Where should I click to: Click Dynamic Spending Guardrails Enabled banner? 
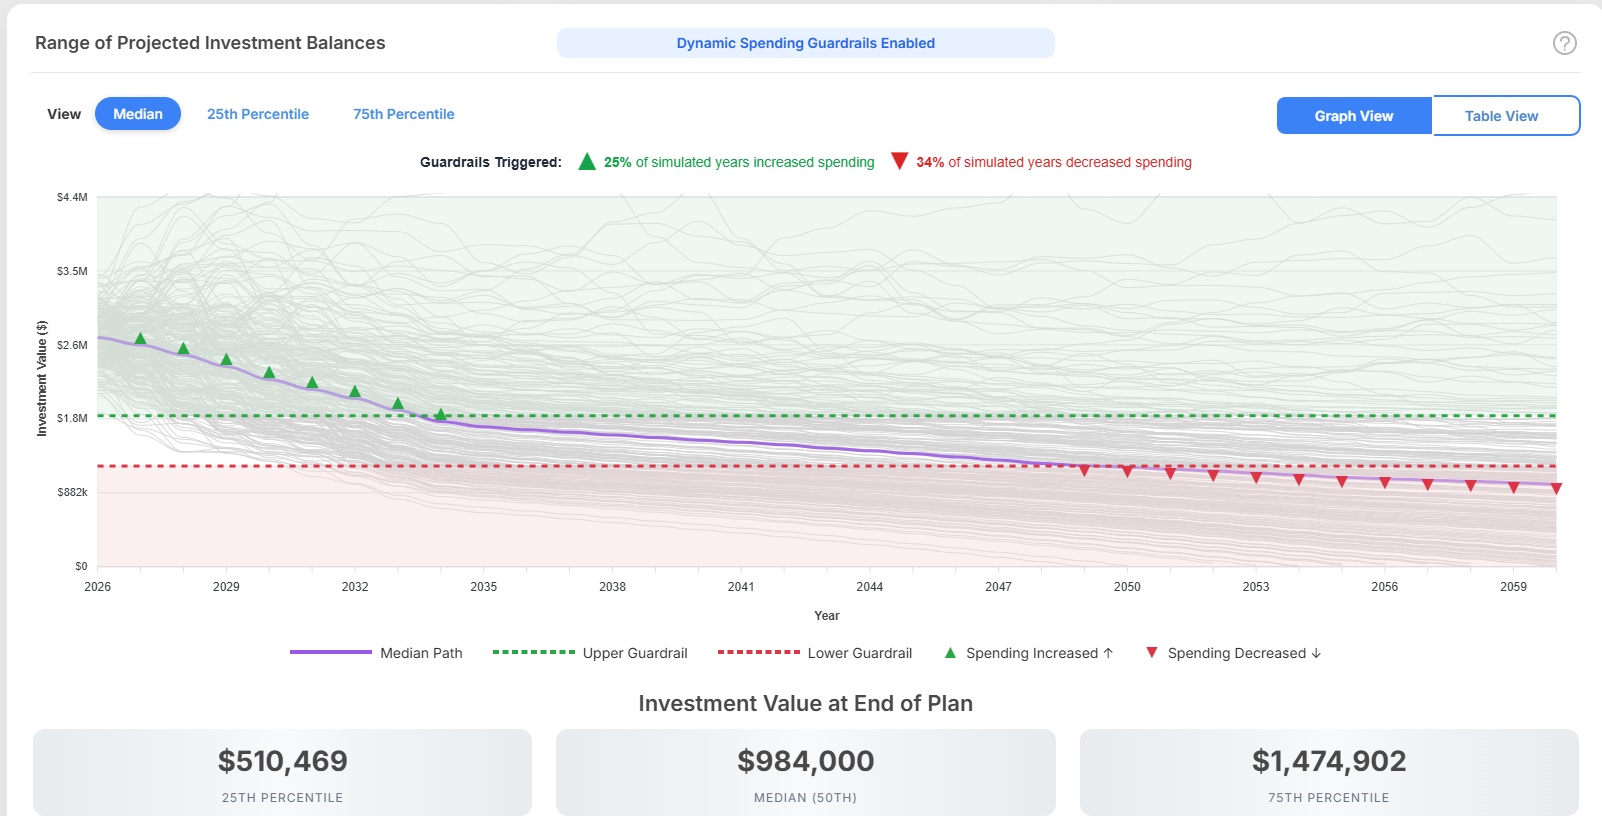(x=805, y=43)
